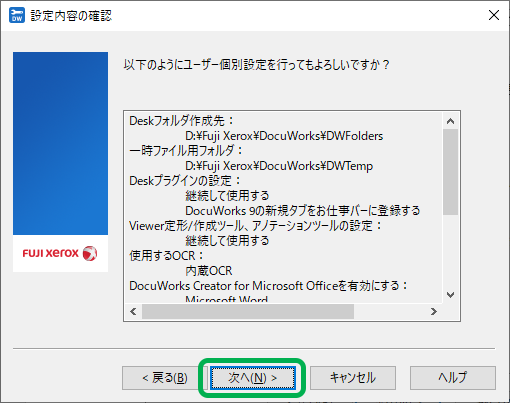510x403 pixels.
Task: Open help via the ヘルプ button
Action: click(x=453, y=378)
